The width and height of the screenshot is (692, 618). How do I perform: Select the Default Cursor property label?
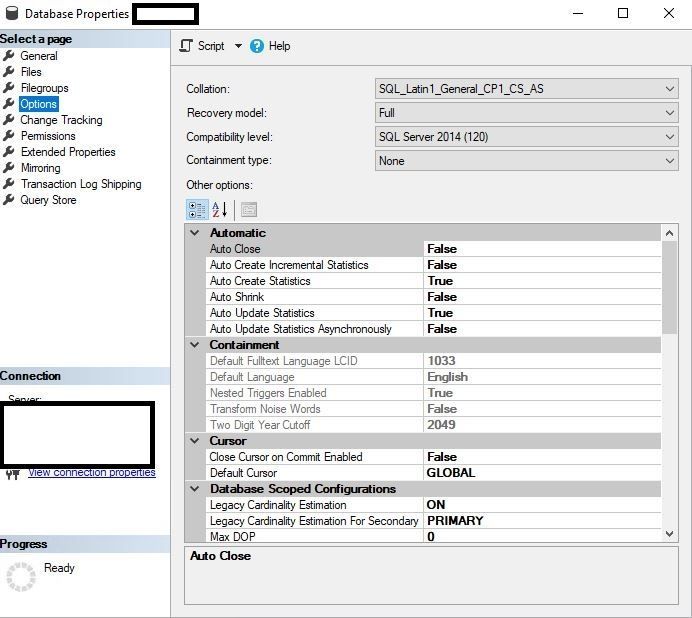(x=244, y=473)
